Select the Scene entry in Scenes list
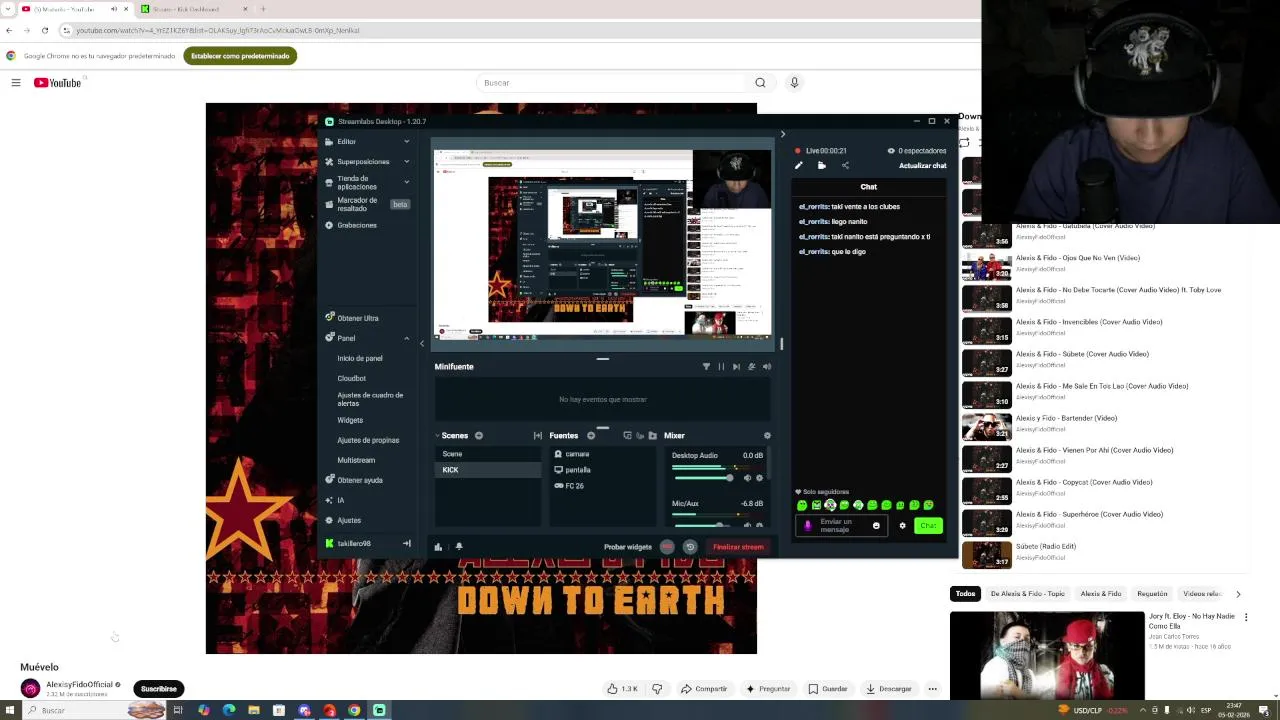 489,454
